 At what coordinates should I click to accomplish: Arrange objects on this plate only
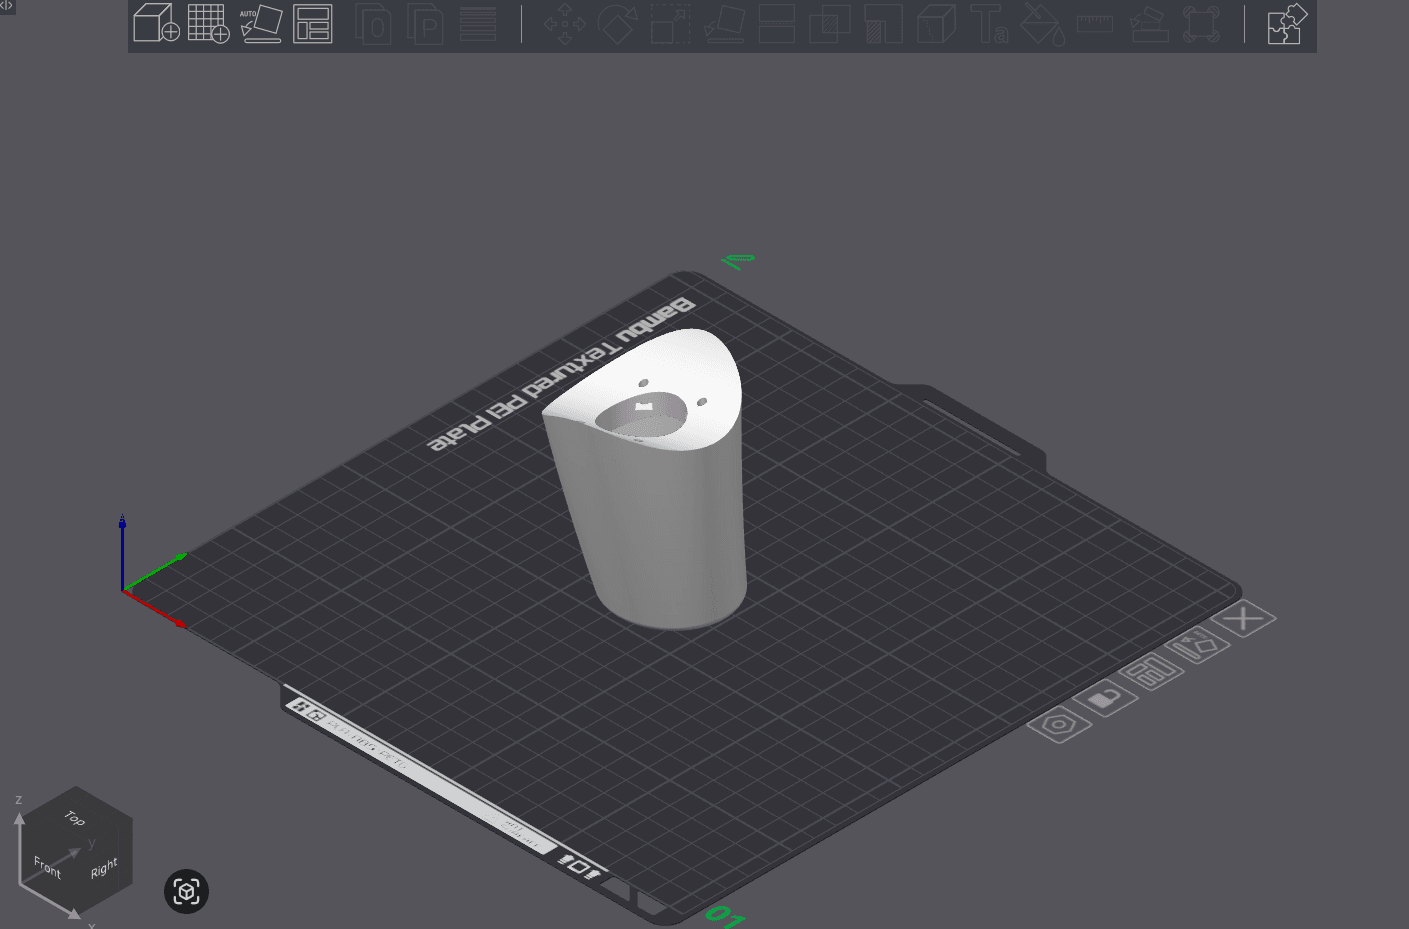1151,670
